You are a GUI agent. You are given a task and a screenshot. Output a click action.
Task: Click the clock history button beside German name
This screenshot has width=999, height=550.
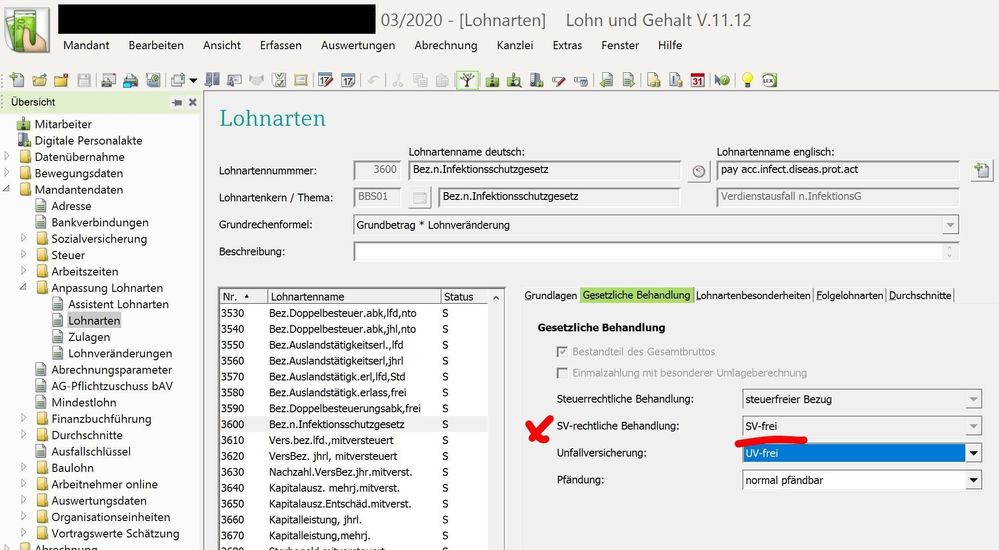coord(699,171)
